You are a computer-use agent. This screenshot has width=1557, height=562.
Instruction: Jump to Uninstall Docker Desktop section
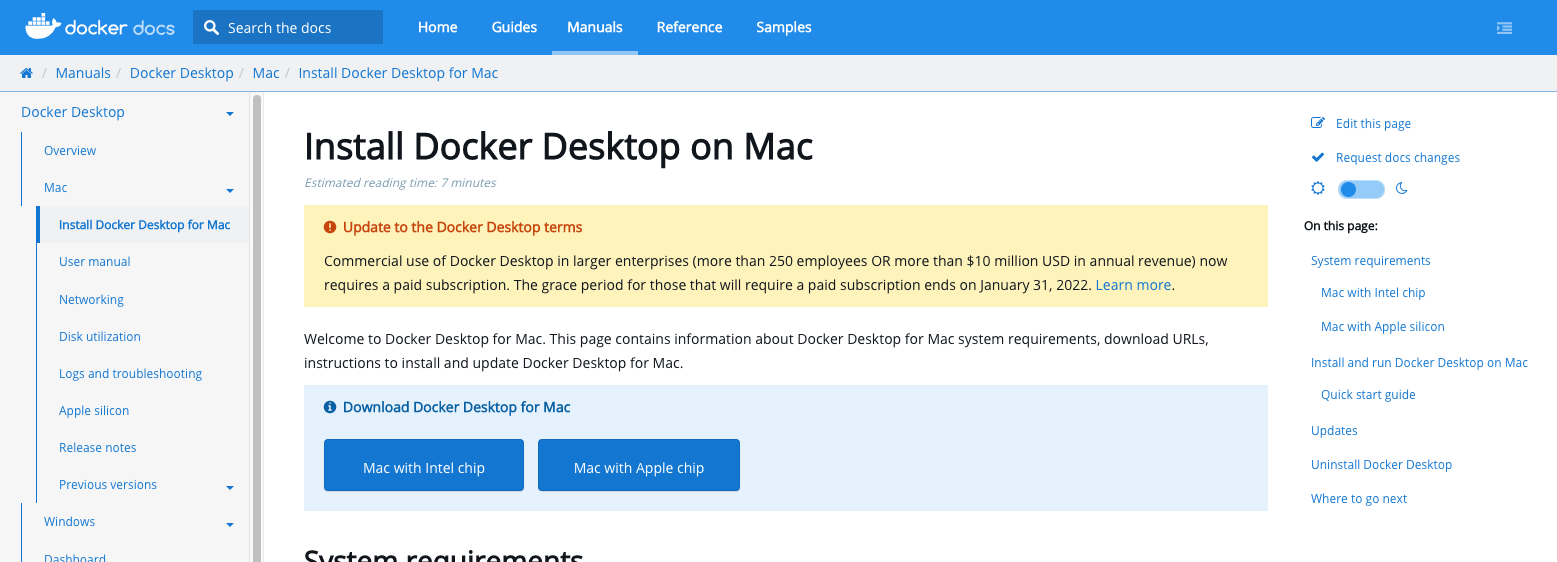[x=1381, y=464]
